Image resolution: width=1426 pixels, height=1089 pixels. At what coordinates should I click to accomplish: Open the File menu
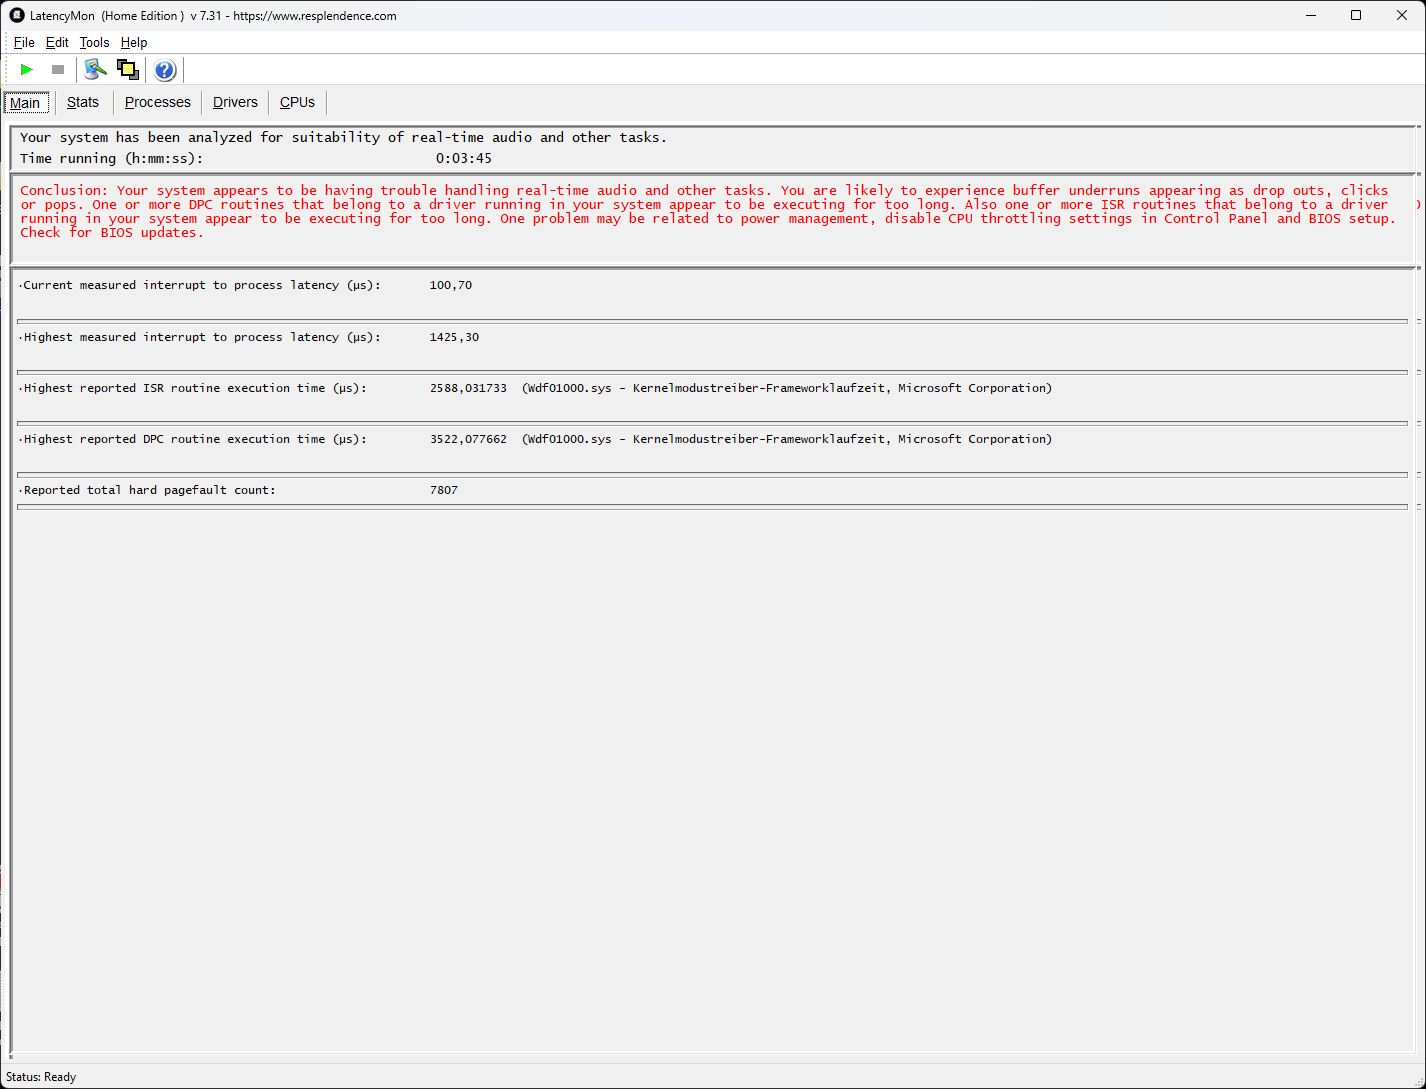click(24, 42)
